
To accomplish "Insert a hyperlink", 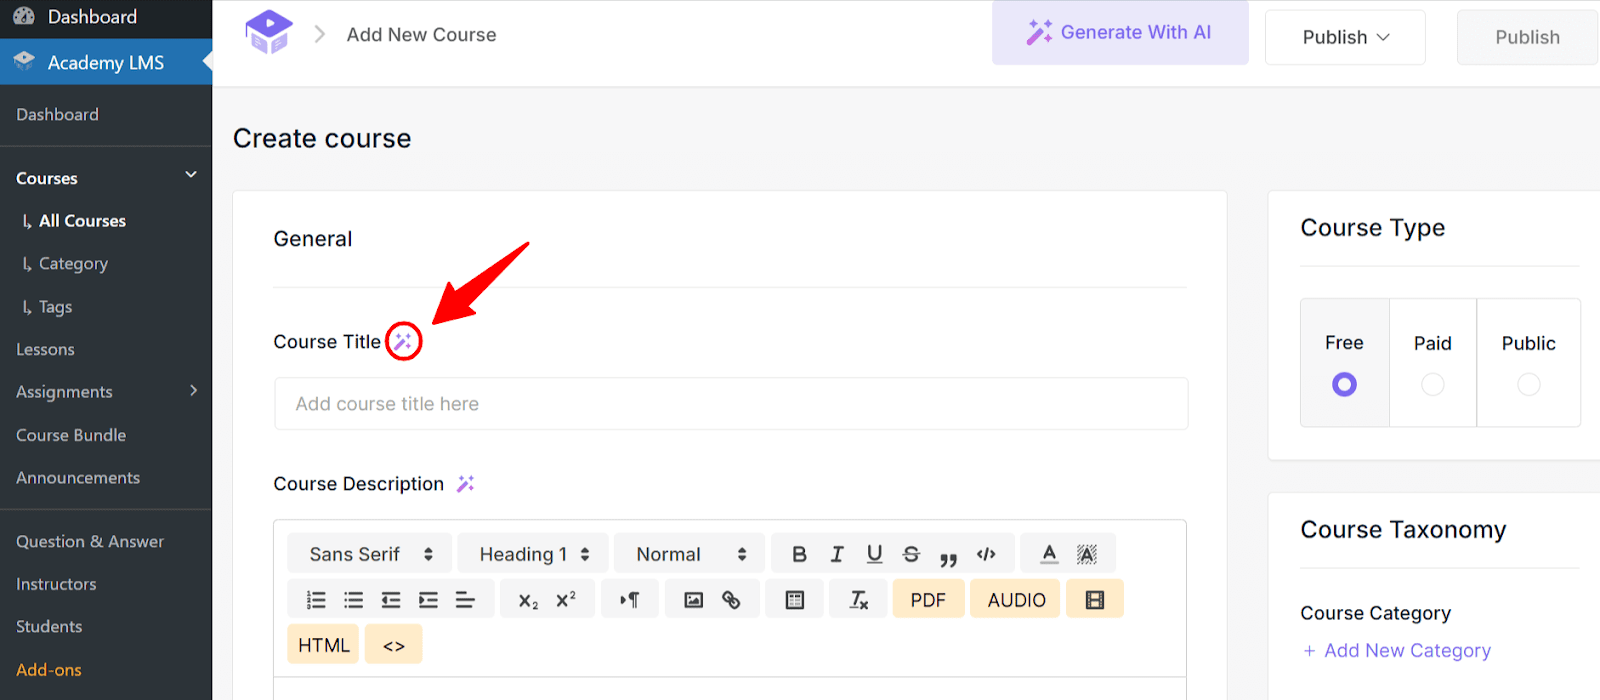I will point(731,600).
